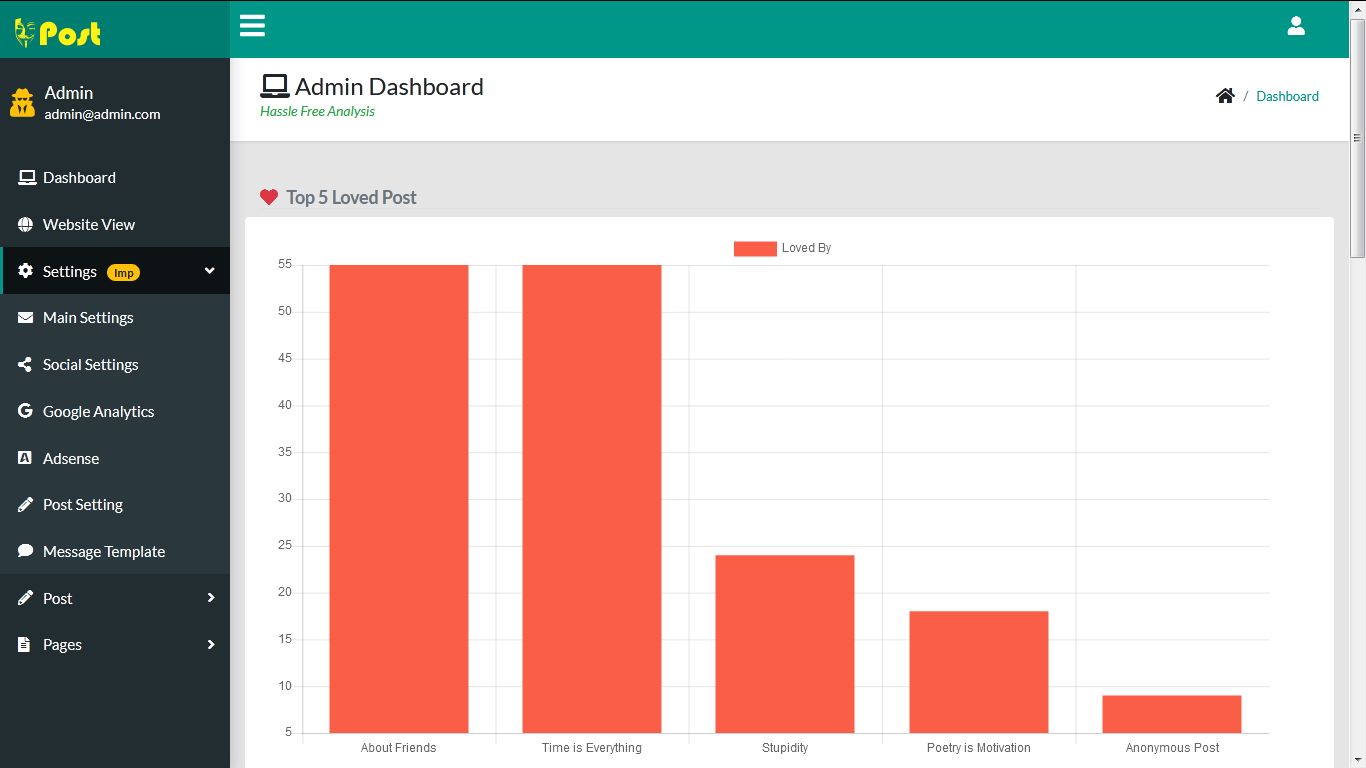Image resolution: width=1366 pixels, height=768 pixels.
Task: Click the Social Settings share icon
Action: tap(25, 365)
